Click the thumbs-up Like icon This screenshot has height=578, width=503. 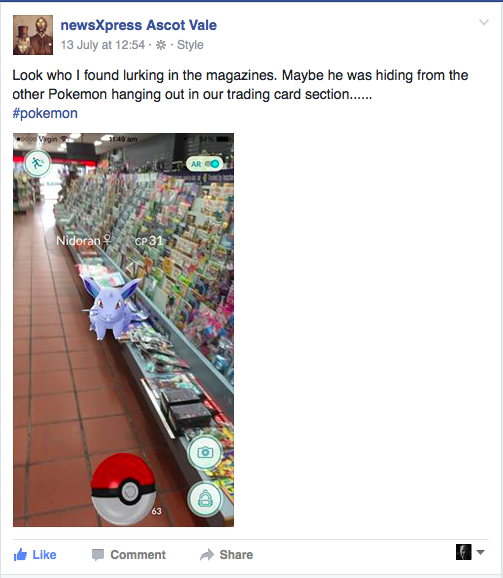[x=20, y=554]
